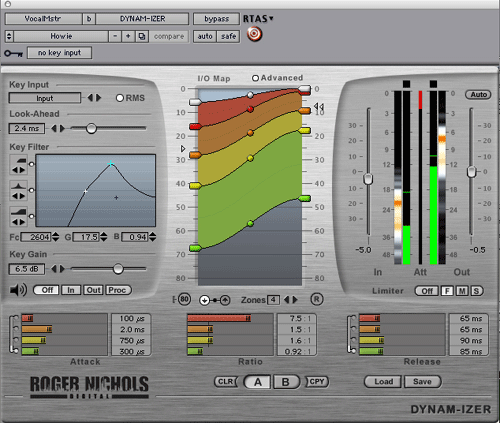Click the bypass button
The height and width of the screenshot is (423, 500).
tap(216, 19)
